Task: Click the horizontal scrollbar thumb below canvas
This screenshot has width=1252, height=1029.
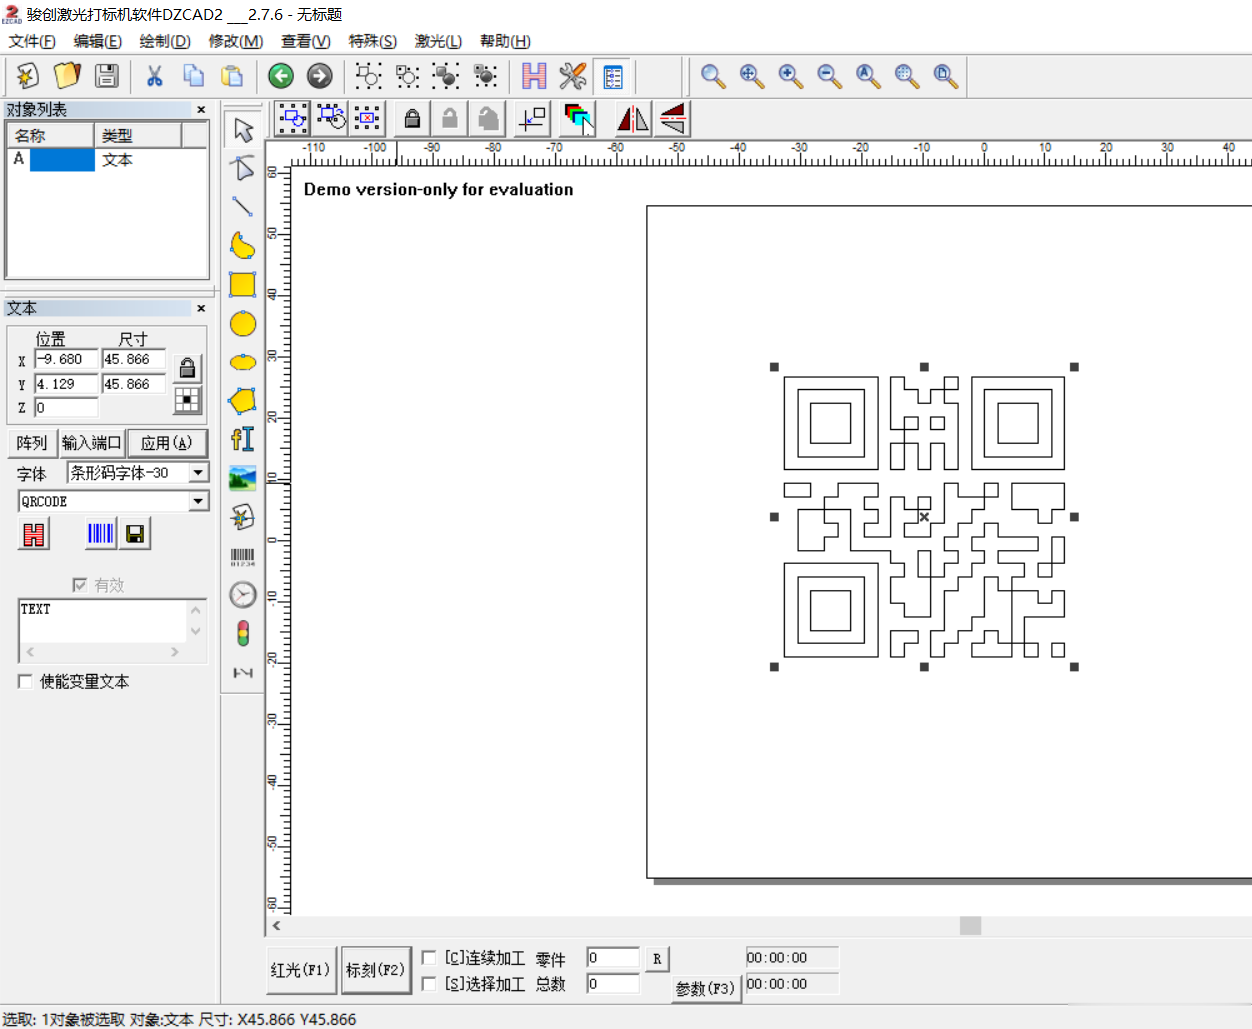Action: [x=970, y=926]
